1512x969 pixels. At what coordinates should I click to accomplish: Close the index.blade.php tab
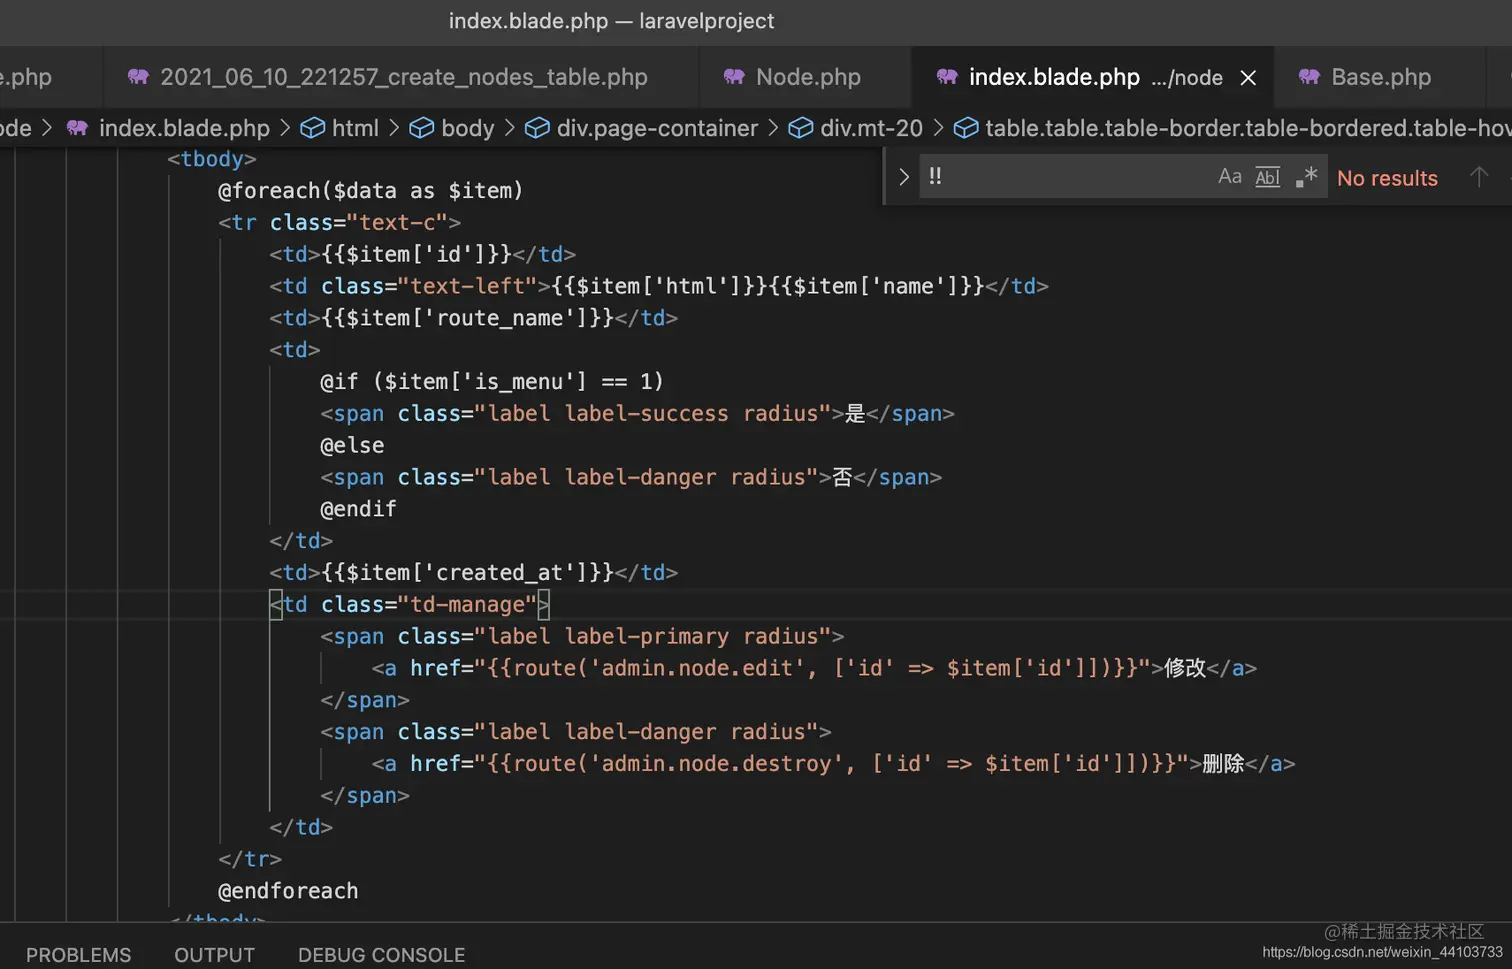pyautogui.click(x=1248, y=78)
